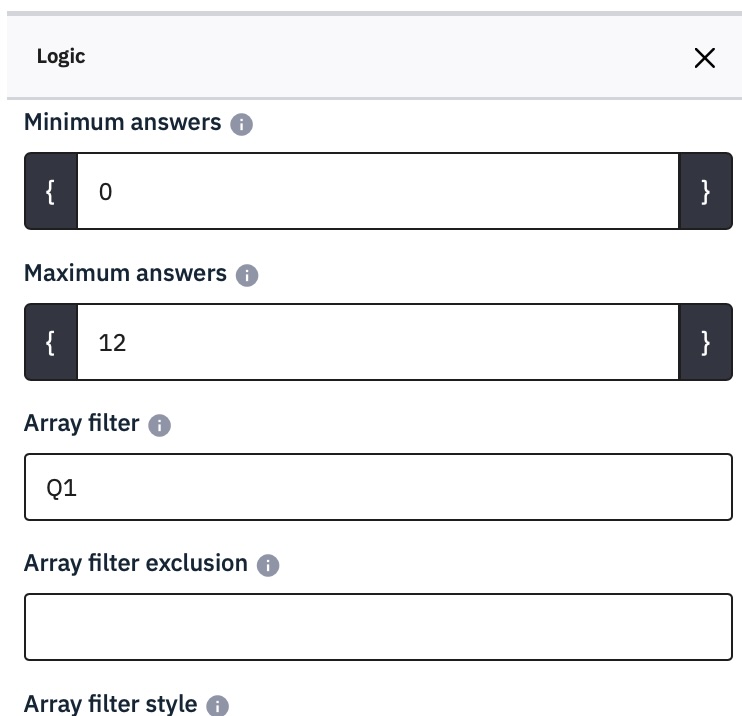Screen dimensions: 742x716
Task: Select the Array filter field containing Q1
Action: (x=378, y=487)
